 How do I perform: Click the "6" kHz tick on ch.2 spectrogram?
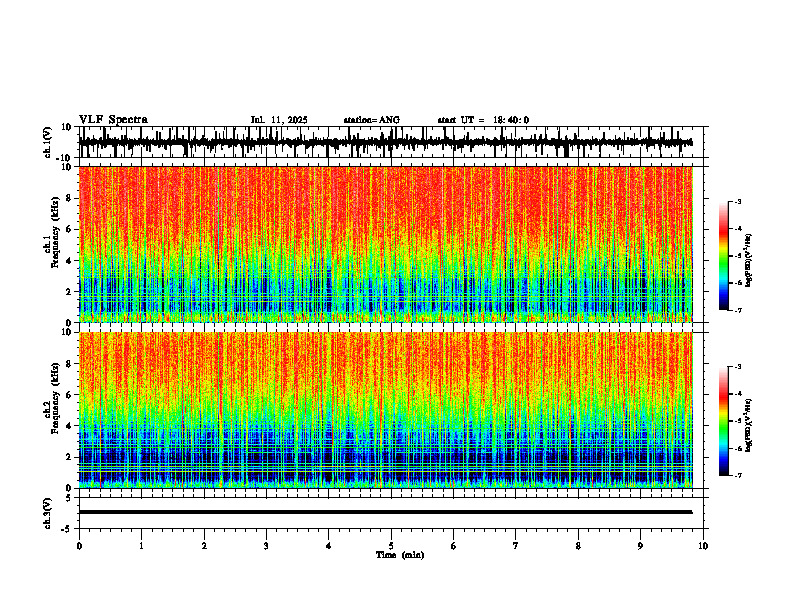70,395
